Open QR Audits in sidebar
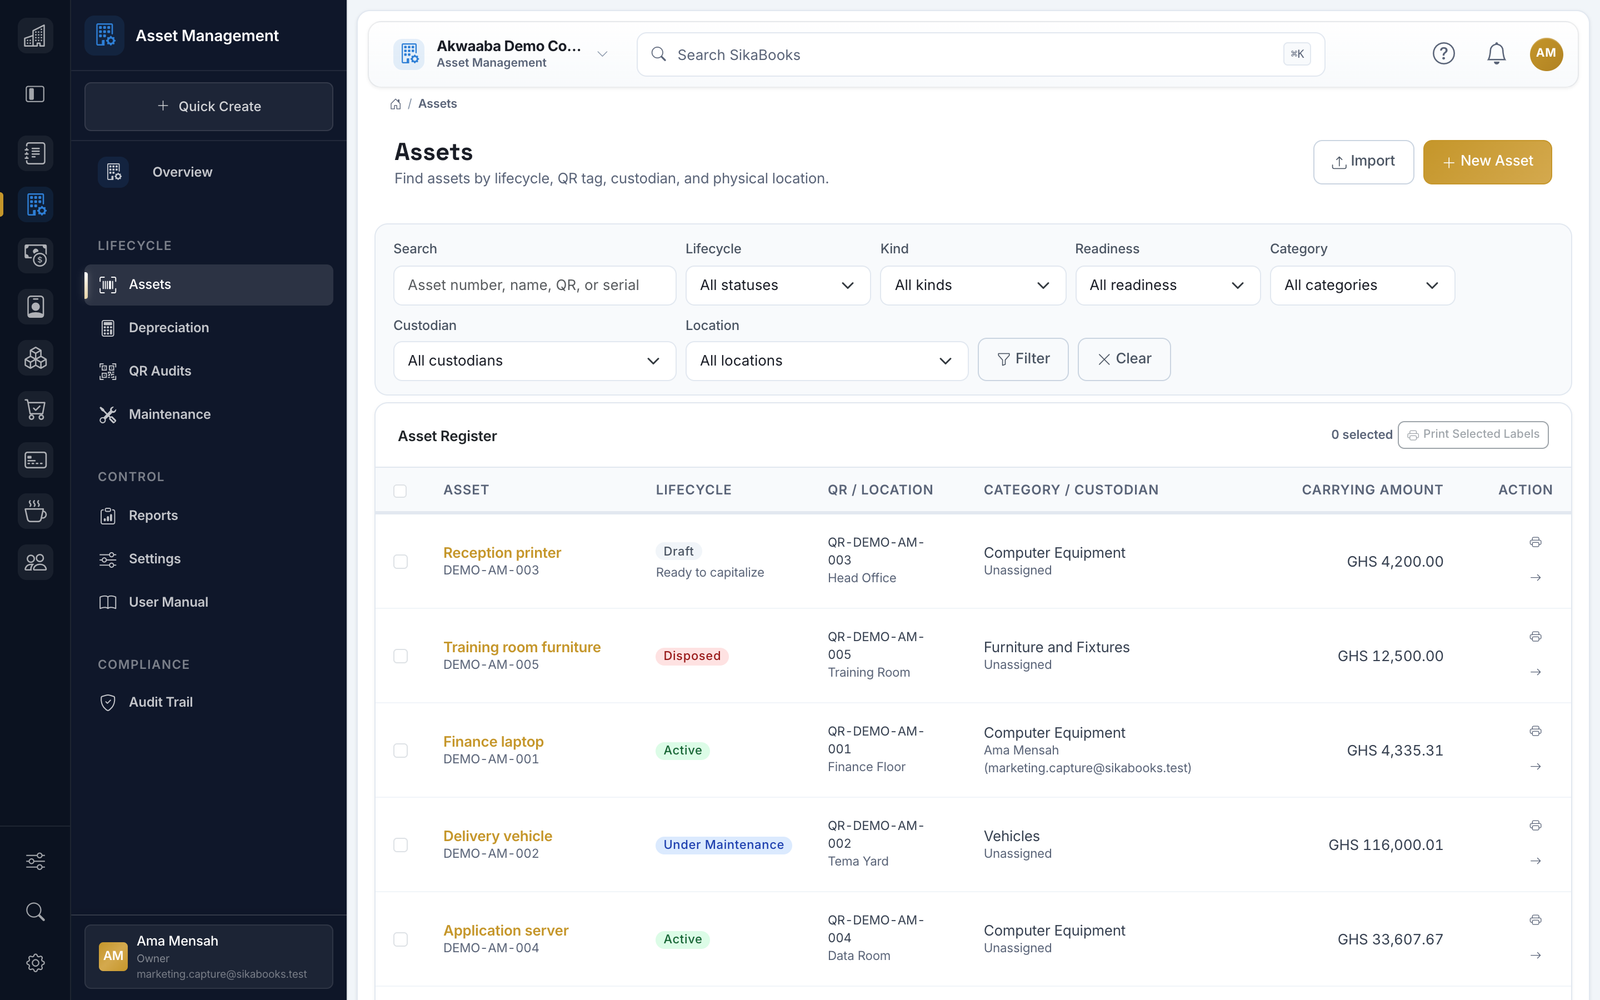Image resolution: width=1600 pixels, height=1000 pixels. point(208,371)
